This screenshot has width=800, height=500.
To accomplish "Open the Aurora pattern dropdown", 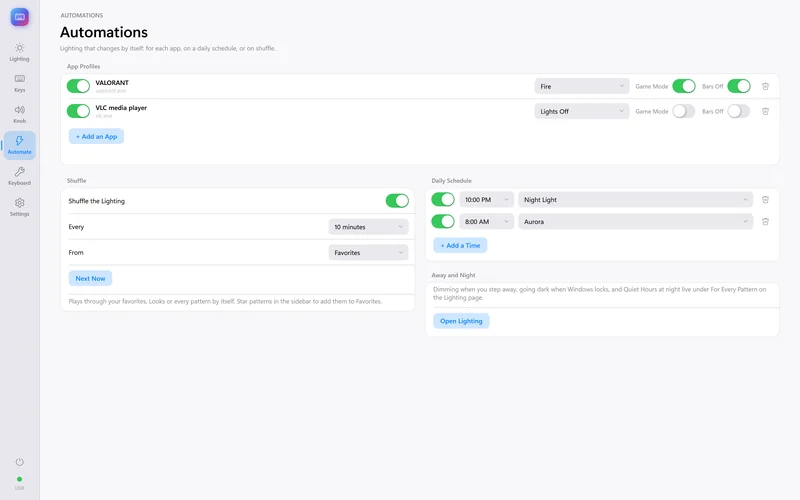I will point(635,221).
